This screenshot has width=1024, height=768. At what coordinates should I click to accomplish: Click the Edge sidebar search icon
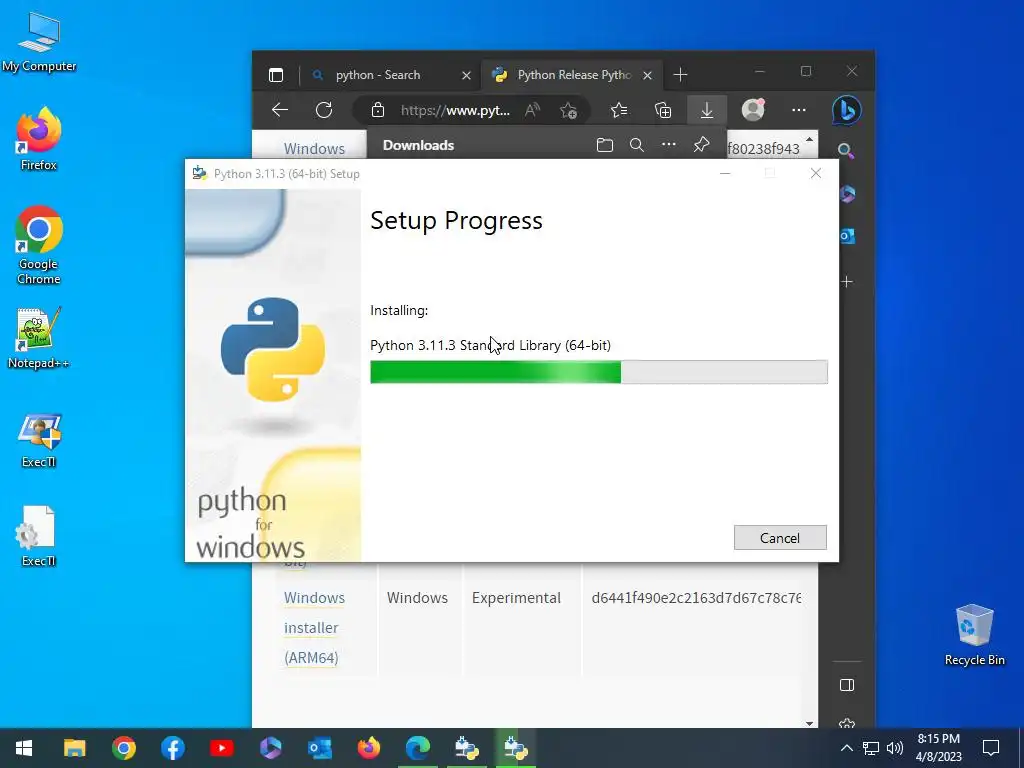click(x=846, y=152)
